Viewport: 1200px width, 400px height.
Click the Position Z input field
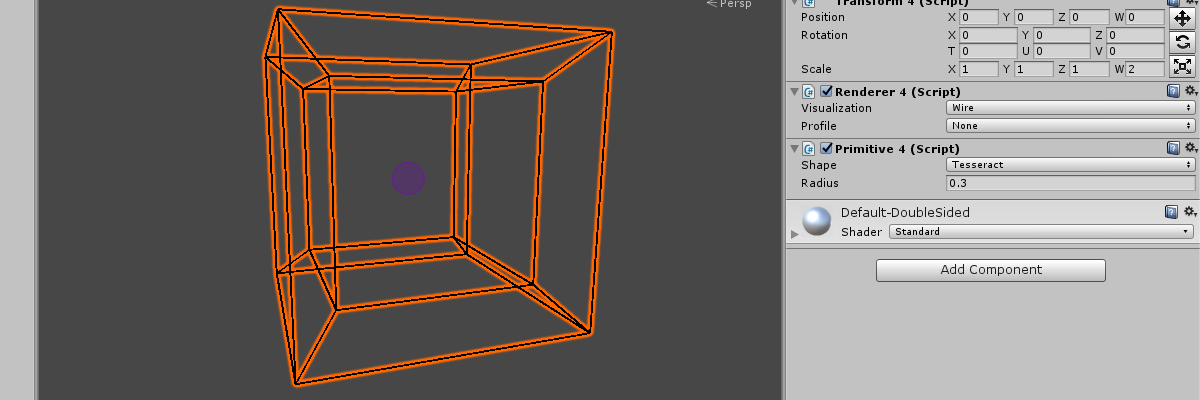click(x=1089, y=17)
